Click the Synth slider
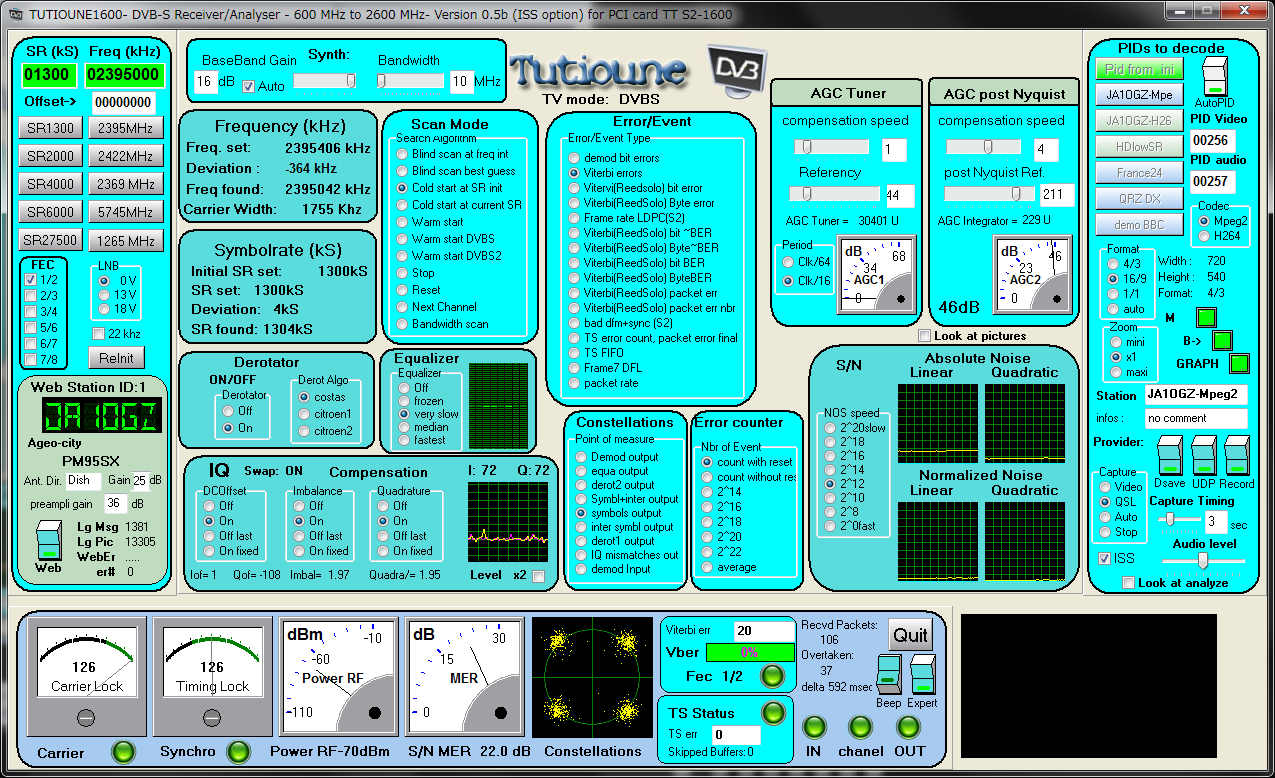Image resolution: width=1275 pixels, height=778 pixels. point(325,80)
